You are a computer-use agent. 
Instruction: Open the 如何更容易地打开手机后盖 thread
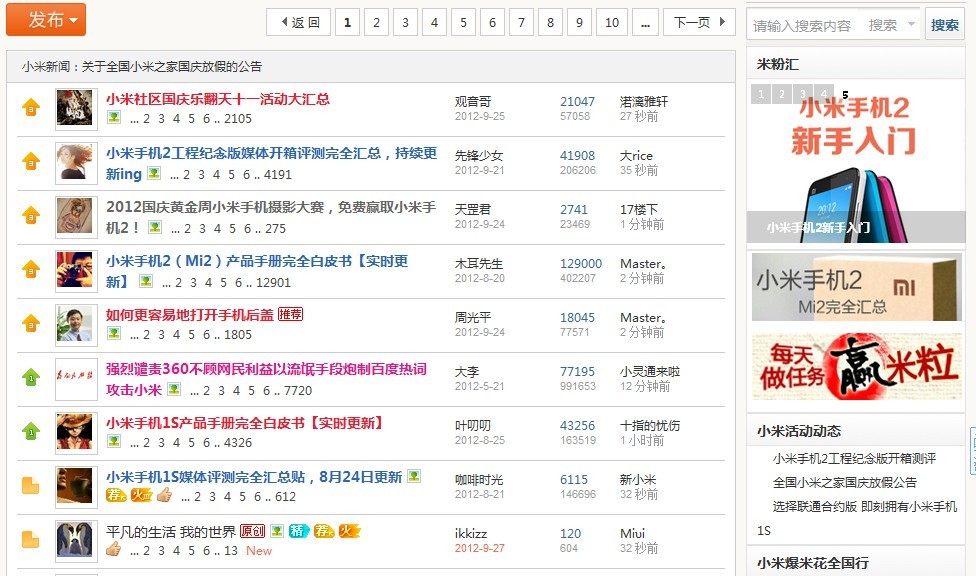[x=190, y=315]
